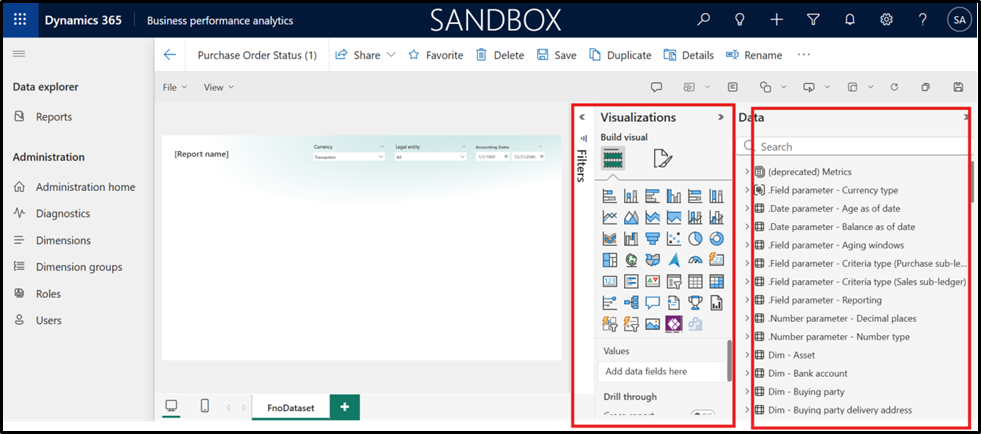Open the Currency dropdown showing Transaction

[348, 157]
